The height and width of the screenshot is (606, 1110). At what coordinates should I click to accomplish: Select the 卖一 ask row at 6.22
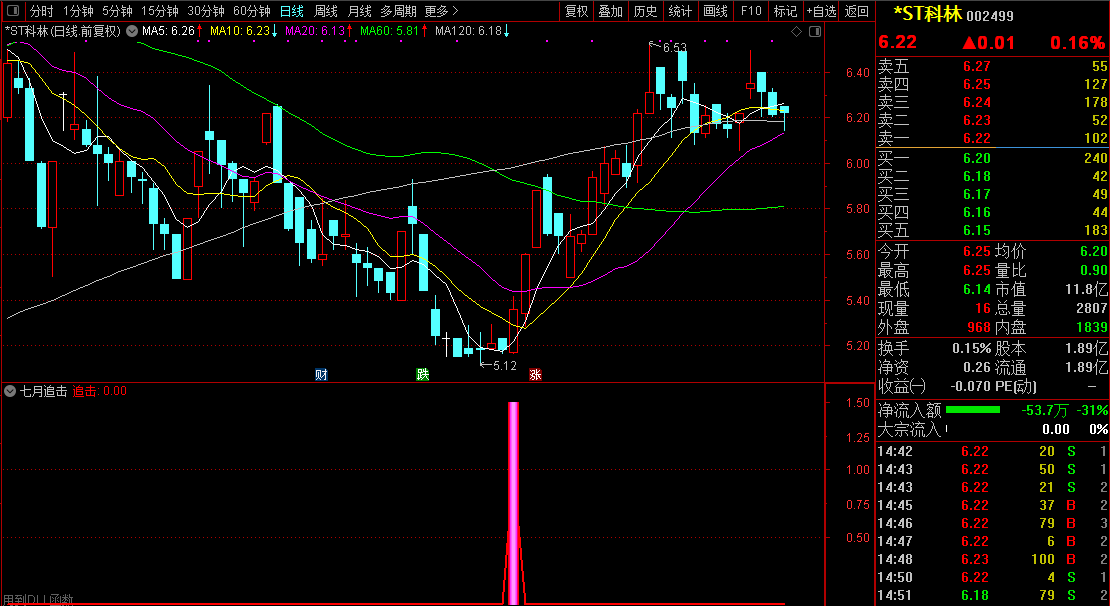[x=992, y=138]
